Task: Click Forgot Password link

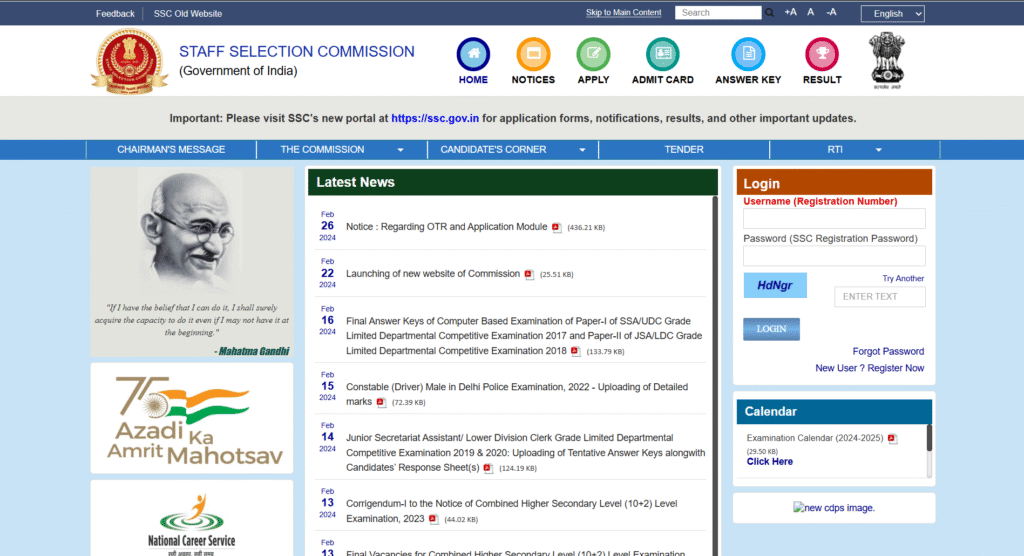Action: pyautogui.click(x=888, y=352)
